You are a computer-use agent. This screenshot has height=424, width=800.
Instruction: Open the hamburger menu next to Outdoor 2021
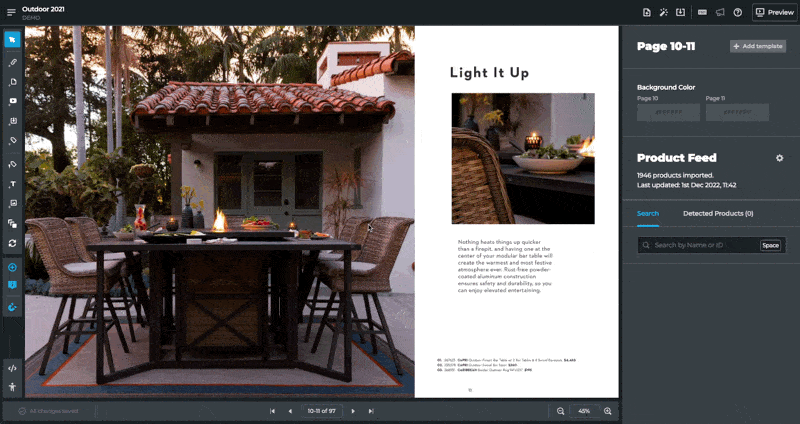pyautogui.click(x=10, y=12)
